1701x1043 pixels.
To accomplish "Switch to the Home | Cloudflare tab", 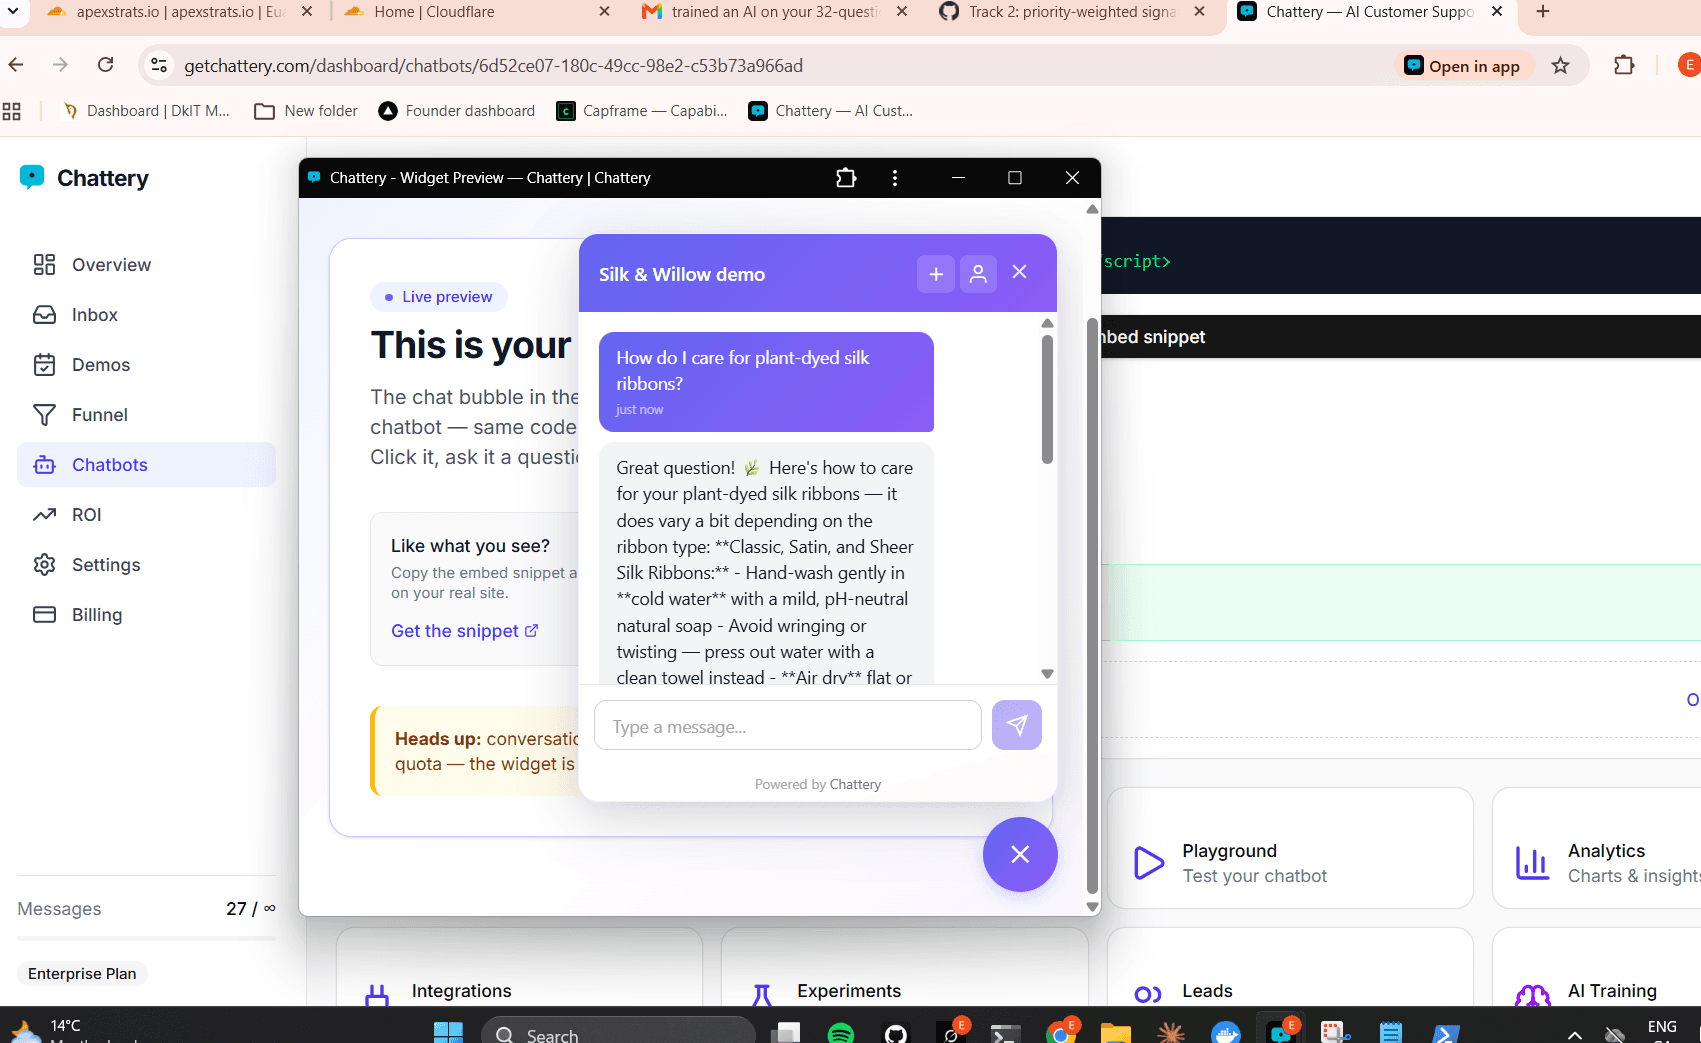I will click(475, 12).
